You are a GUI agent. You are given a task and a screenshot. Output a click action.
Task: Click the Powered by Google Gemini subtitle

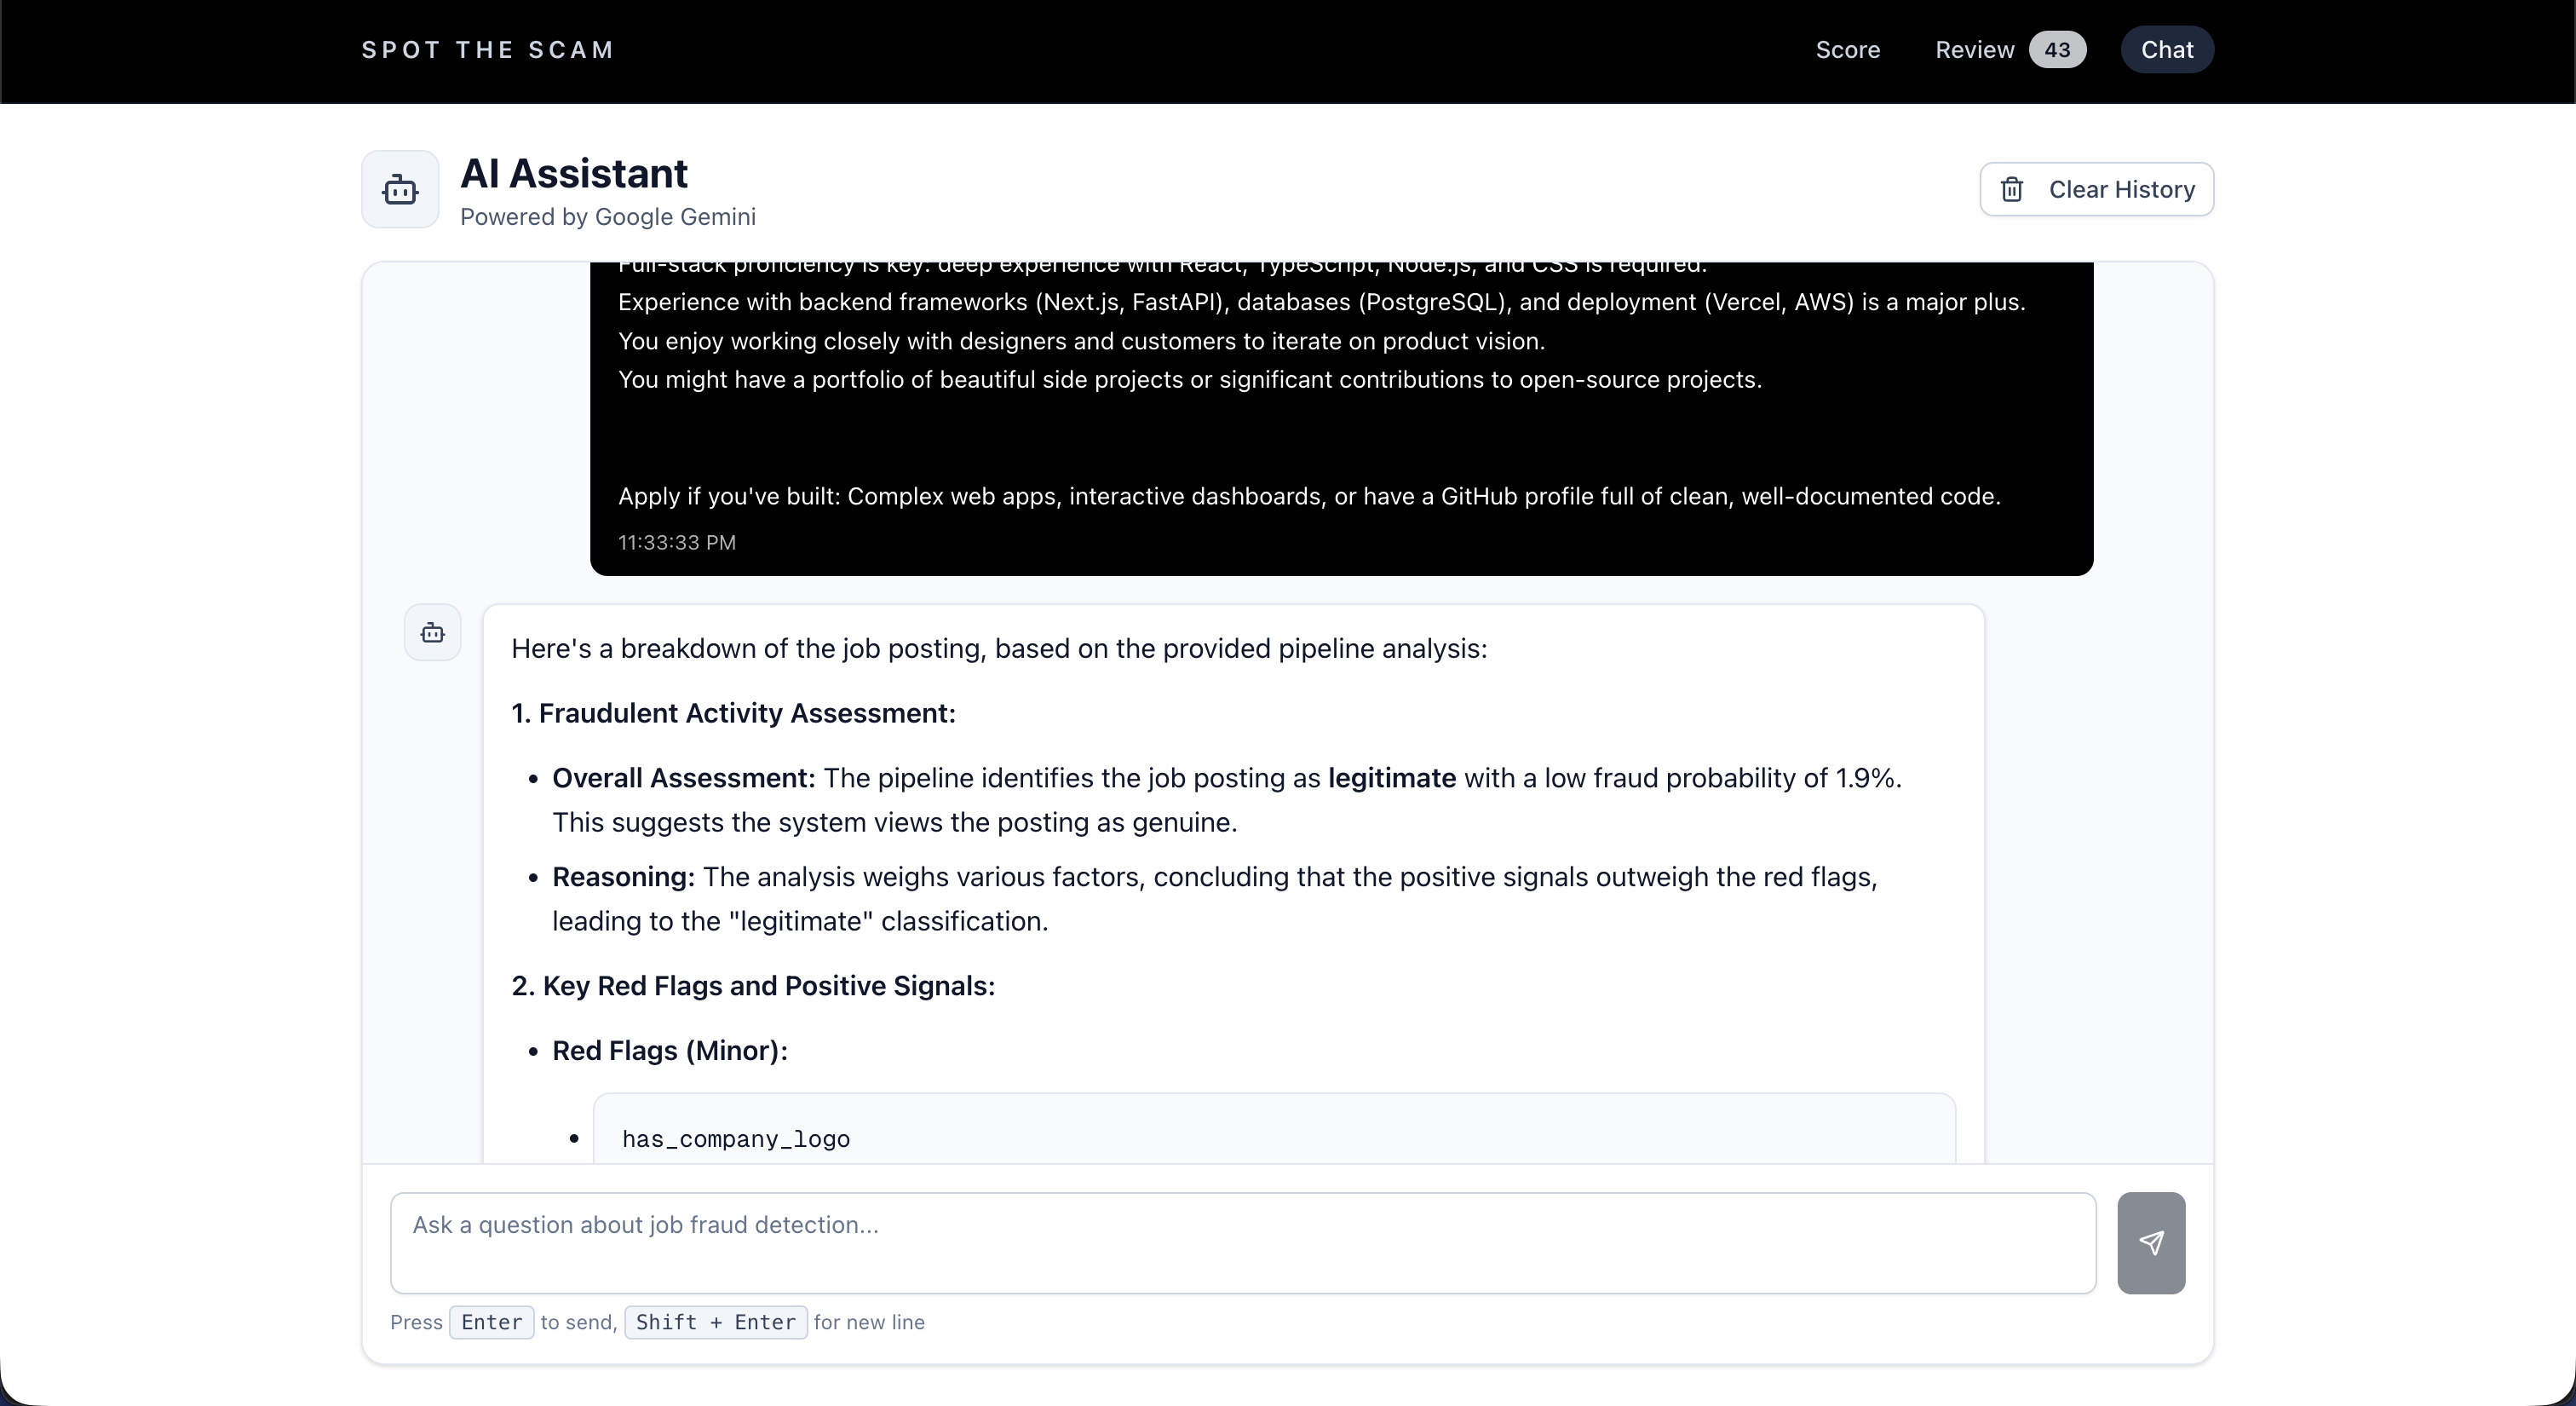coord(607,217)
